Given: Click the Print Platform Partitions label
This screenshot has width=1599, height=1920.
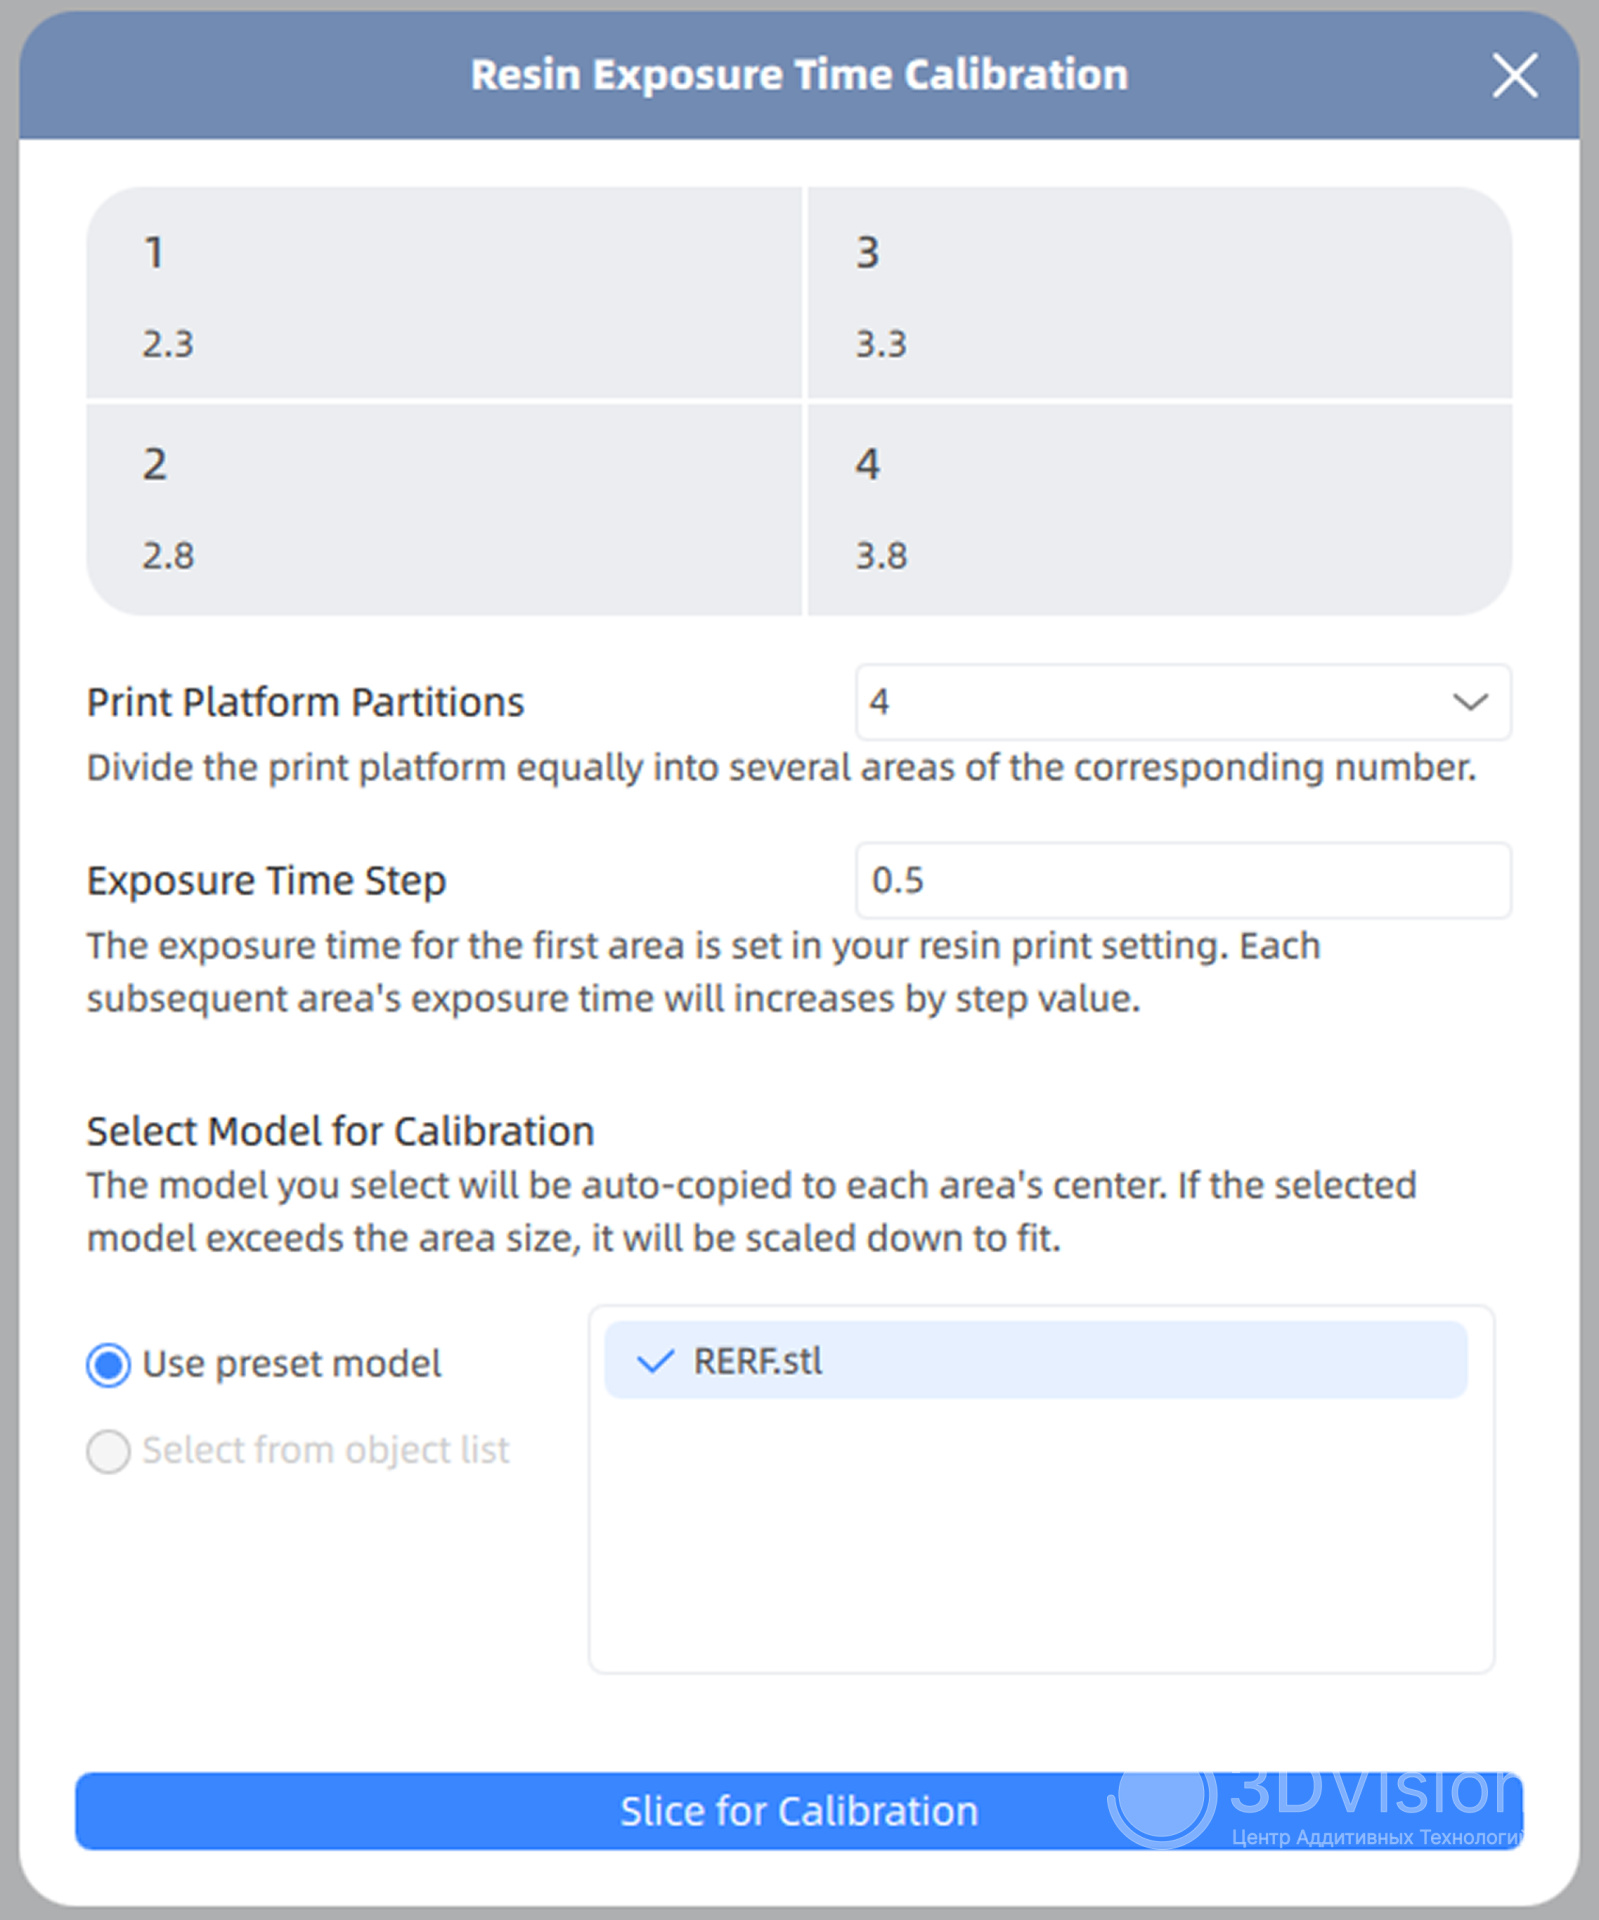Looking at the screenshot, I should click(x=305, y=703).
